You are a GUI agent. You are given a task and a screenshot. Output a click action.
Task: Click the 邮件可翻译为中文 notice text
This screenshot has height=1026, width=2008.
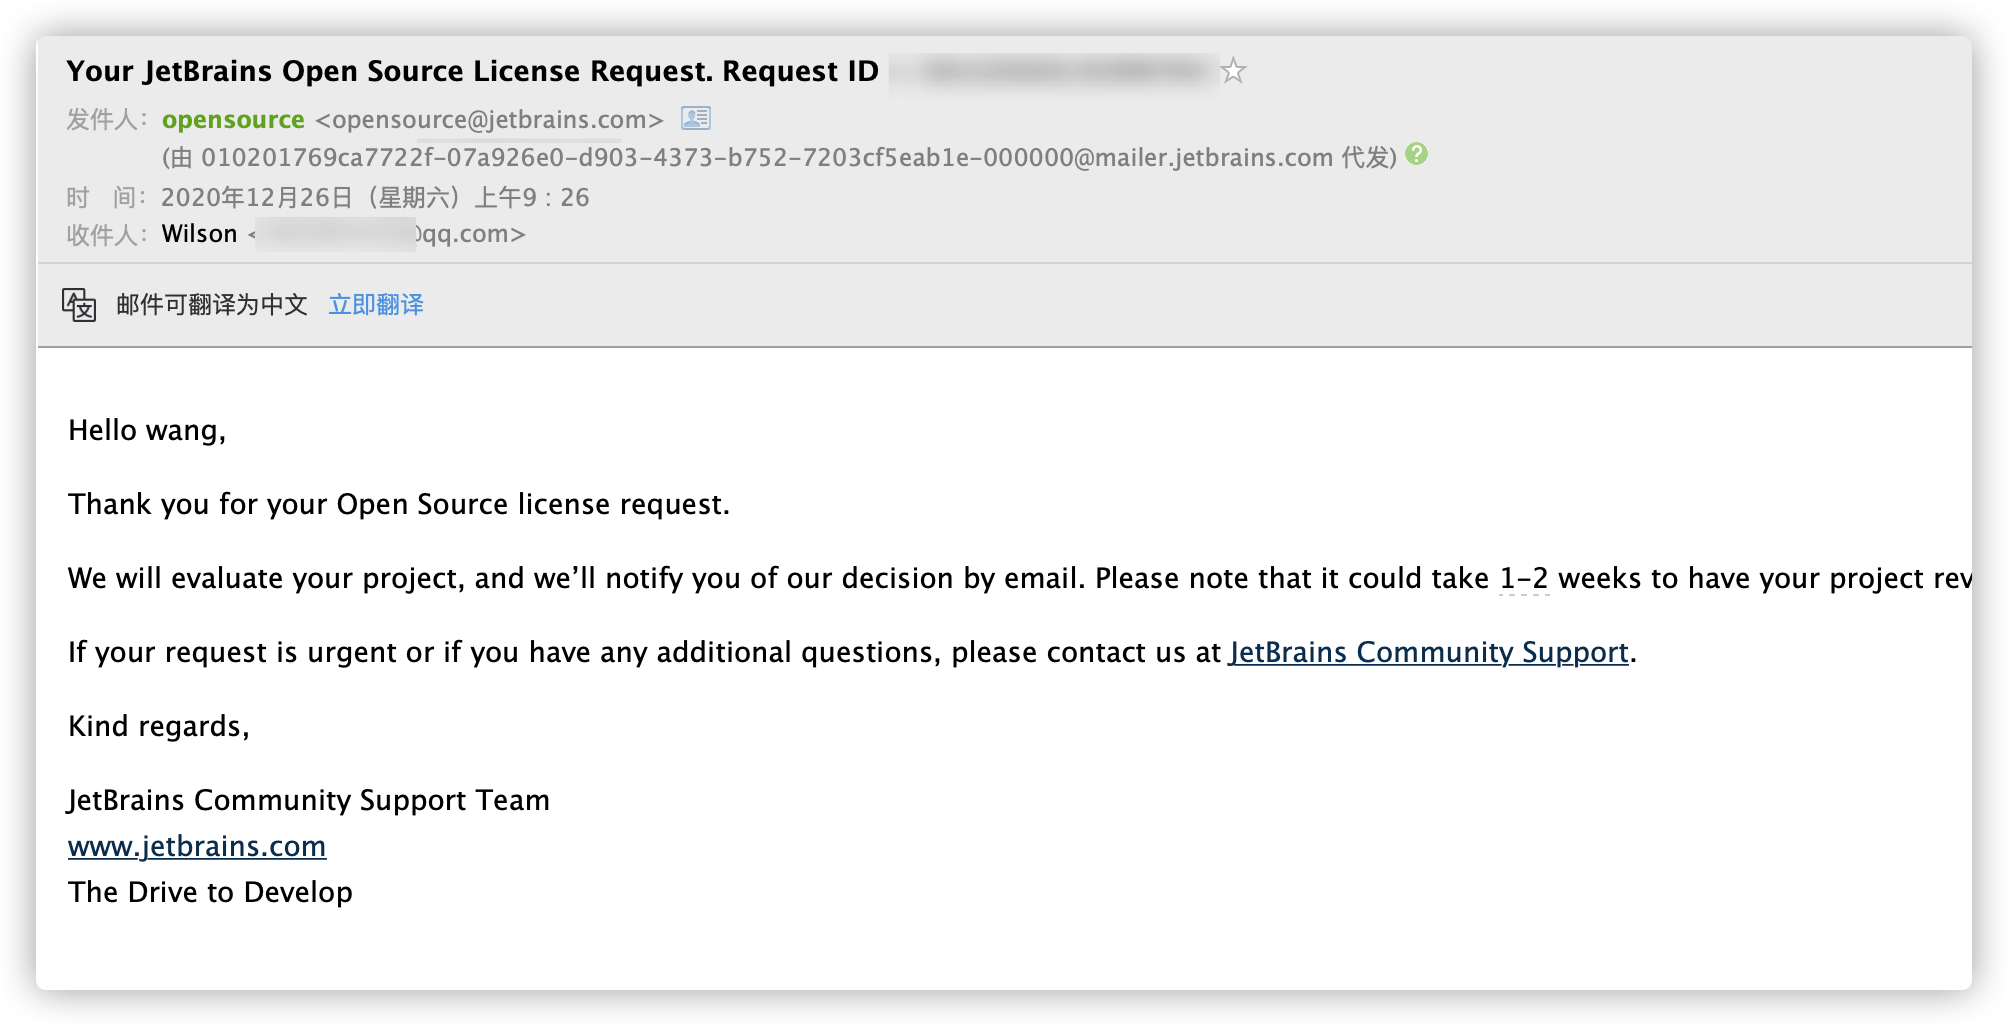click(x=212, y=304)
